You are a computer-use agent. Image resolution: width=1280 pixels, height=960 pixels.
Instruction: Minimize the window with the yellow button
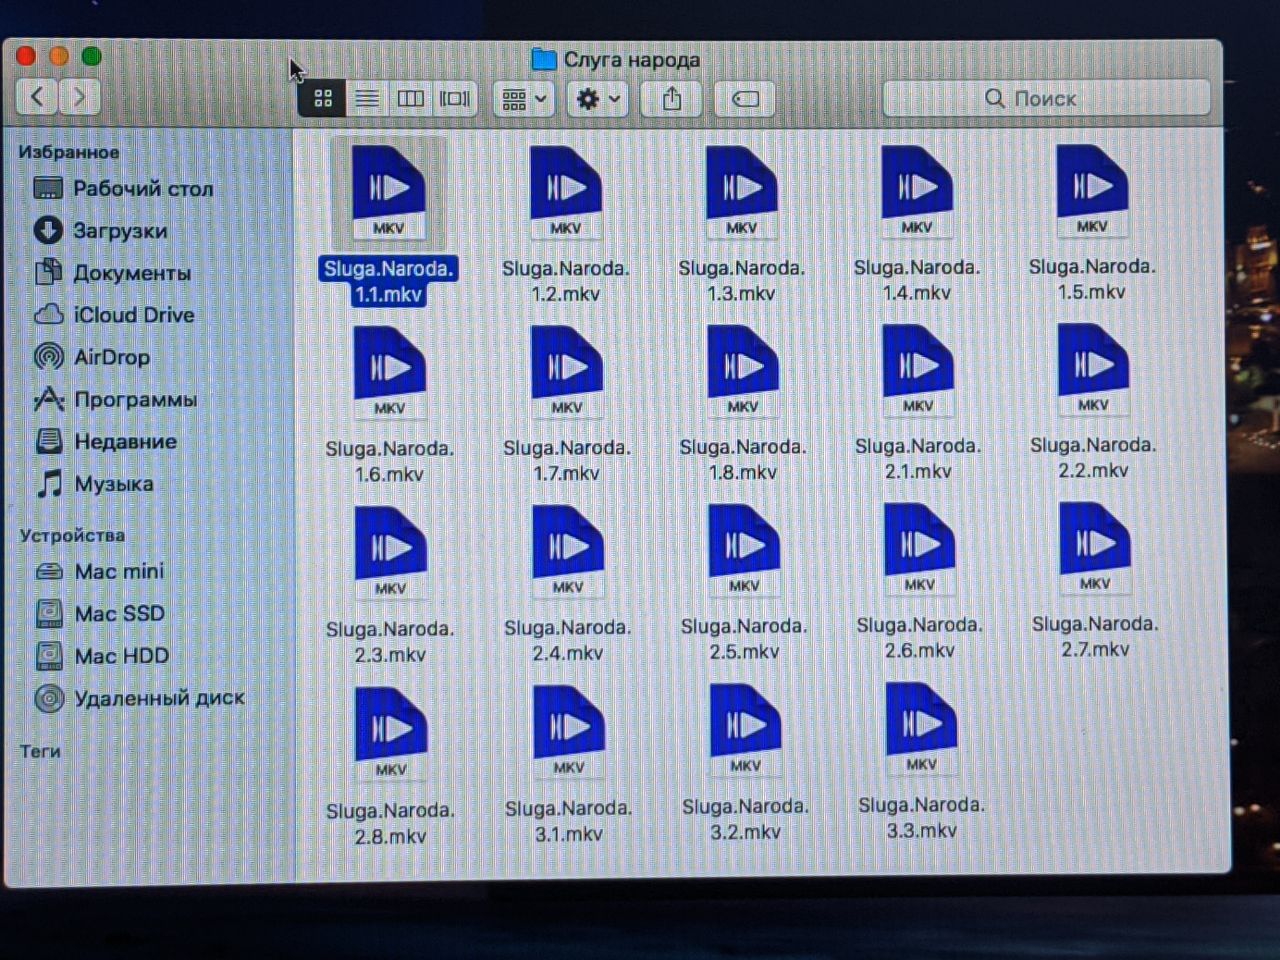(x=58, y=56)
